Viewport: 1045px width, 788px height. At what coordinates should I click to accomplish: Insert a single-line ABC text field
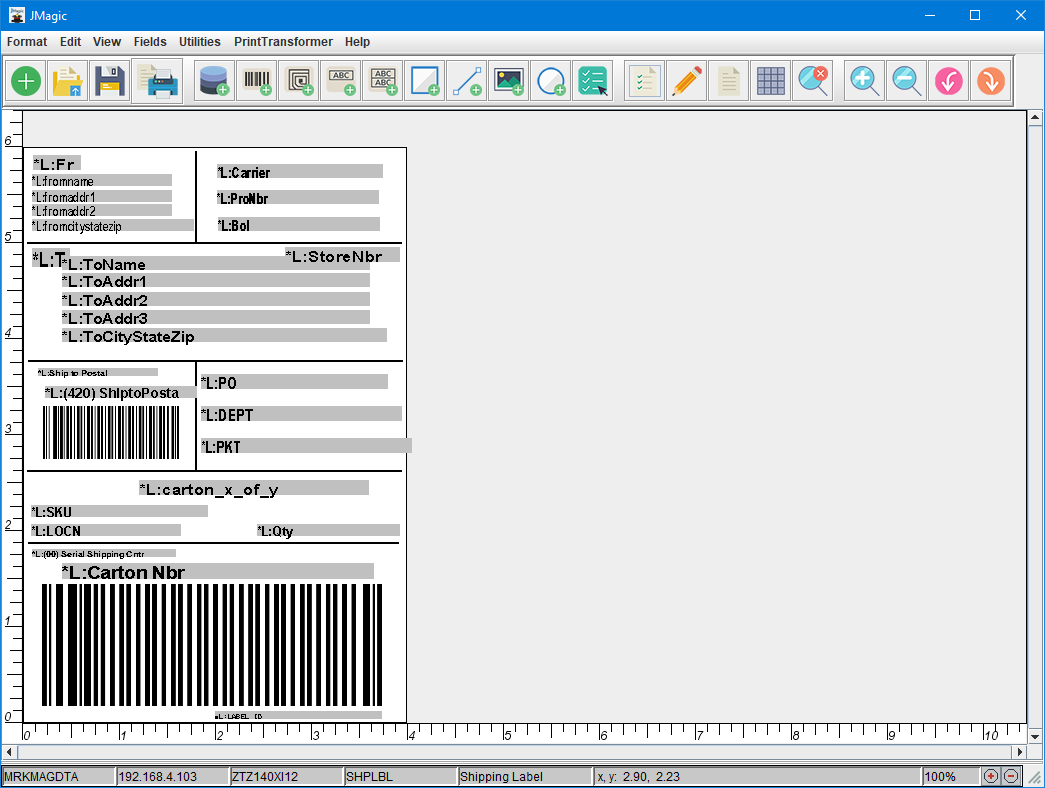(x=341, y=81)
